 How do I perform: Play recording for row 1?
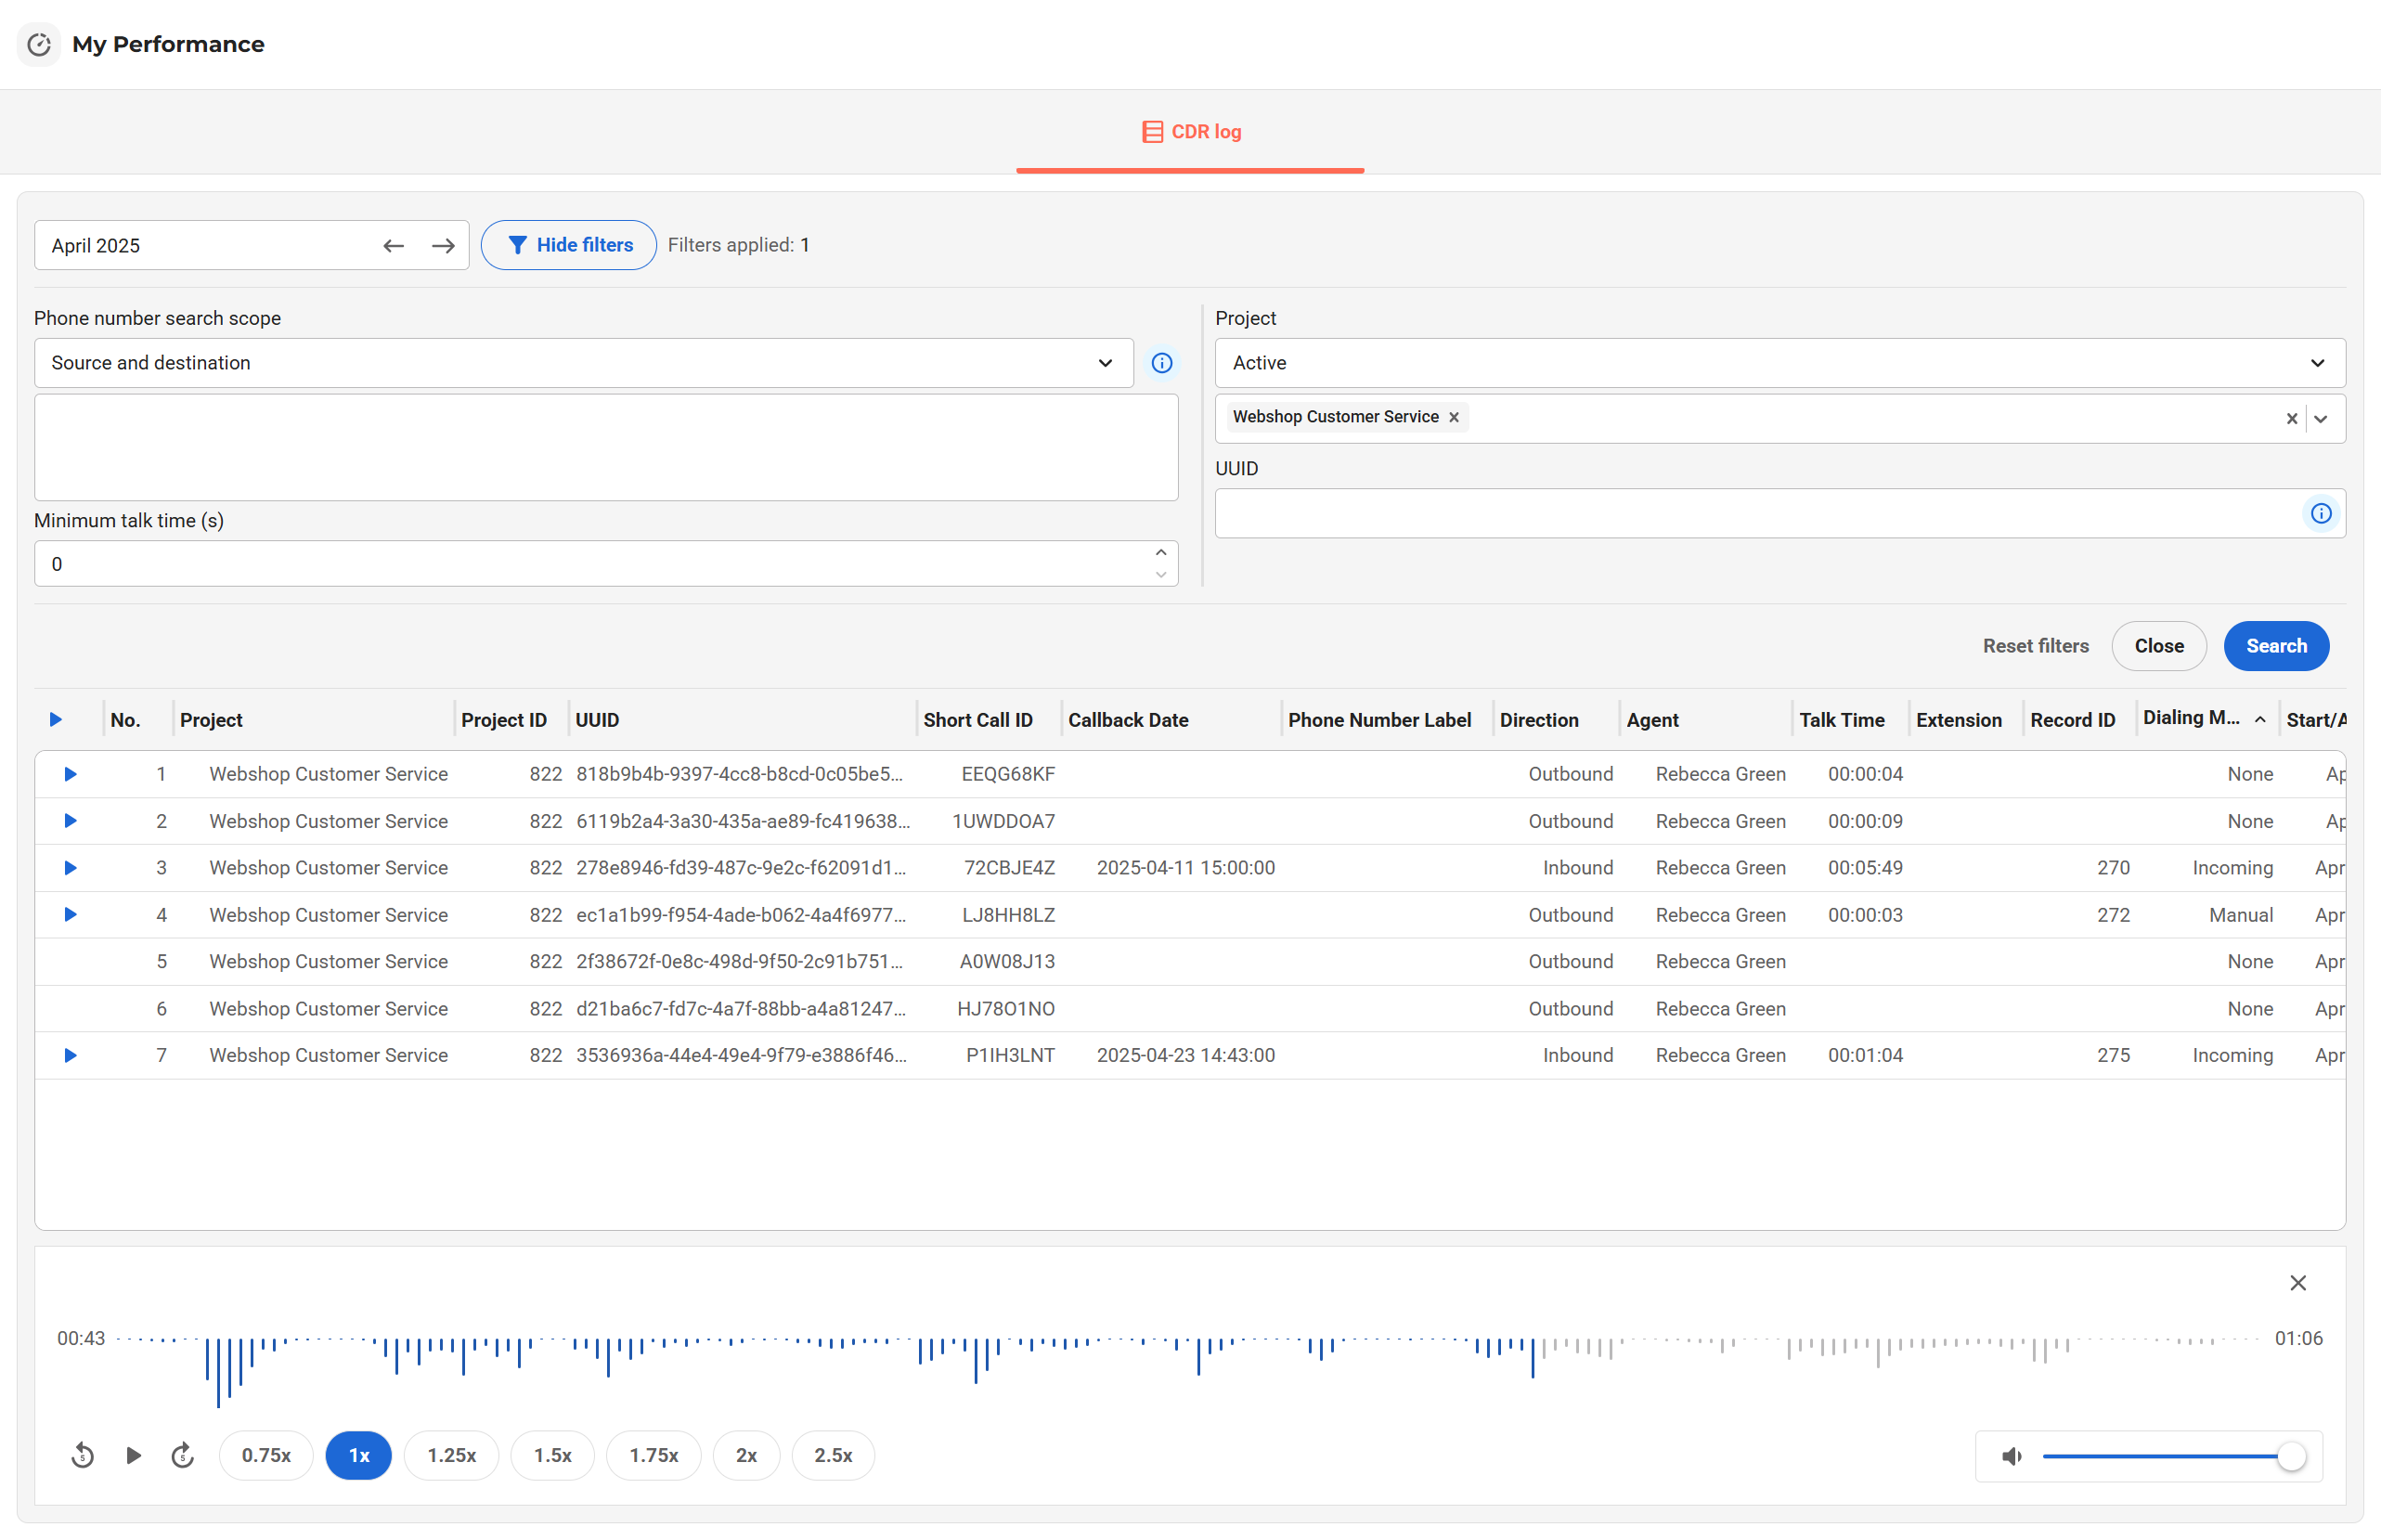pos(70,775)
